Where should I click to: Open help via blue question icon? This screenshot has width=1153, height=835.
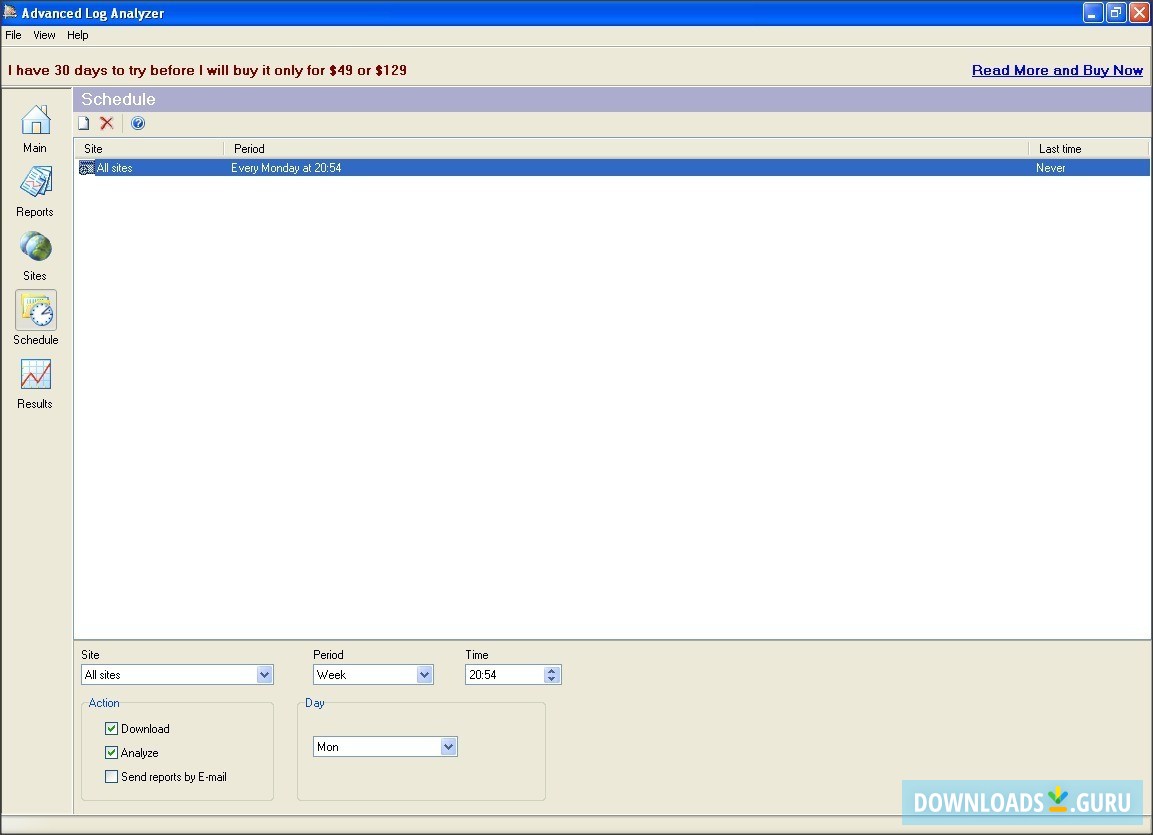(138, 123)
